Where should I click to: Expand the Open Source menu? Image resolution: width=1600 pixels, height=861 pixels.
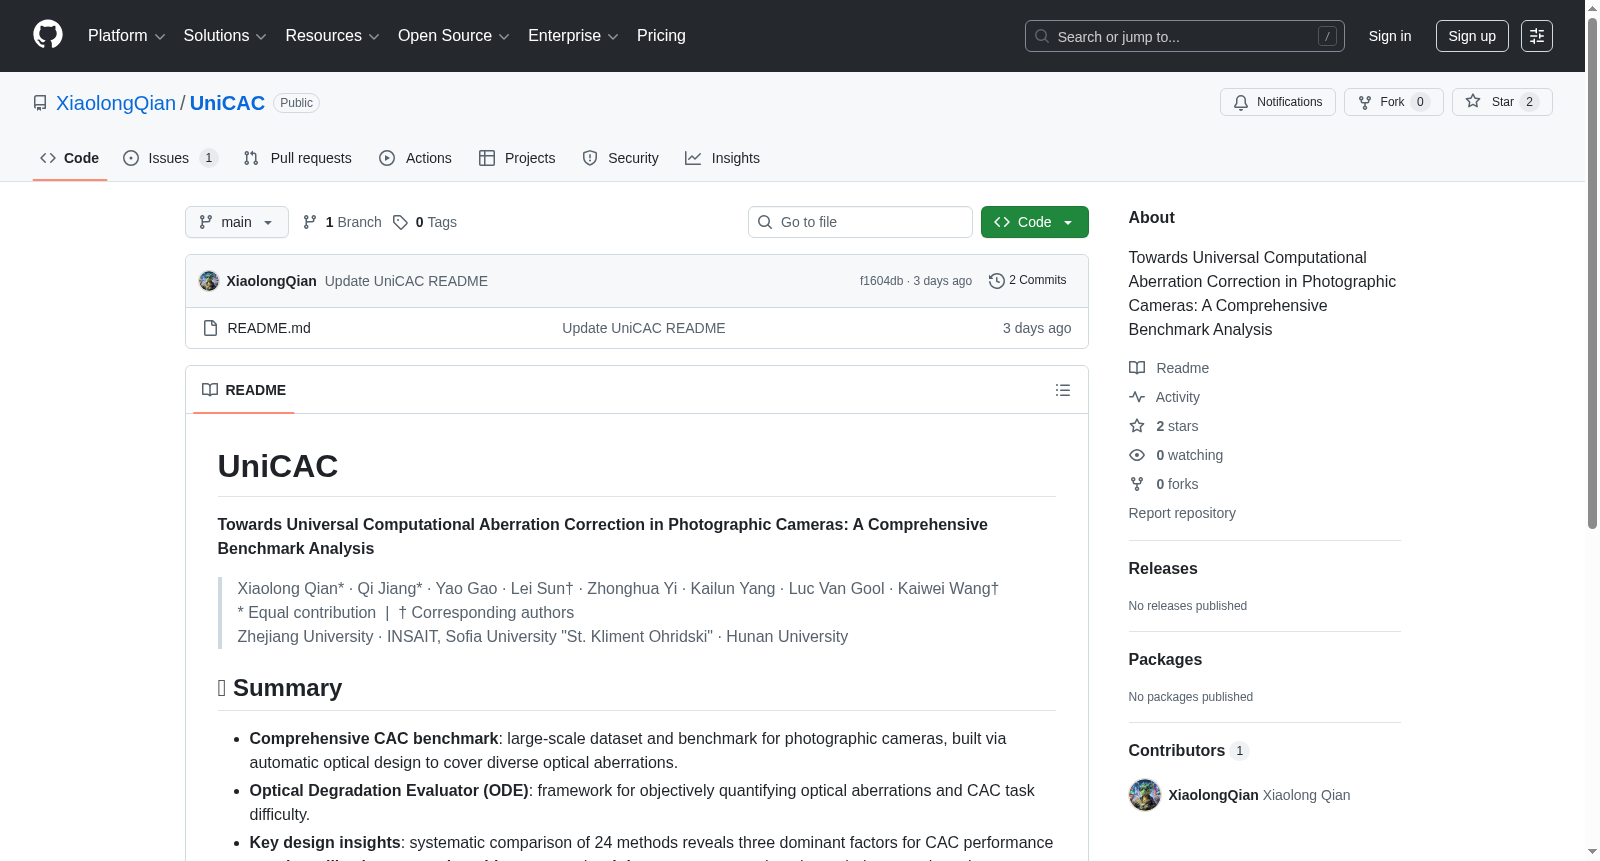[454, 36]
